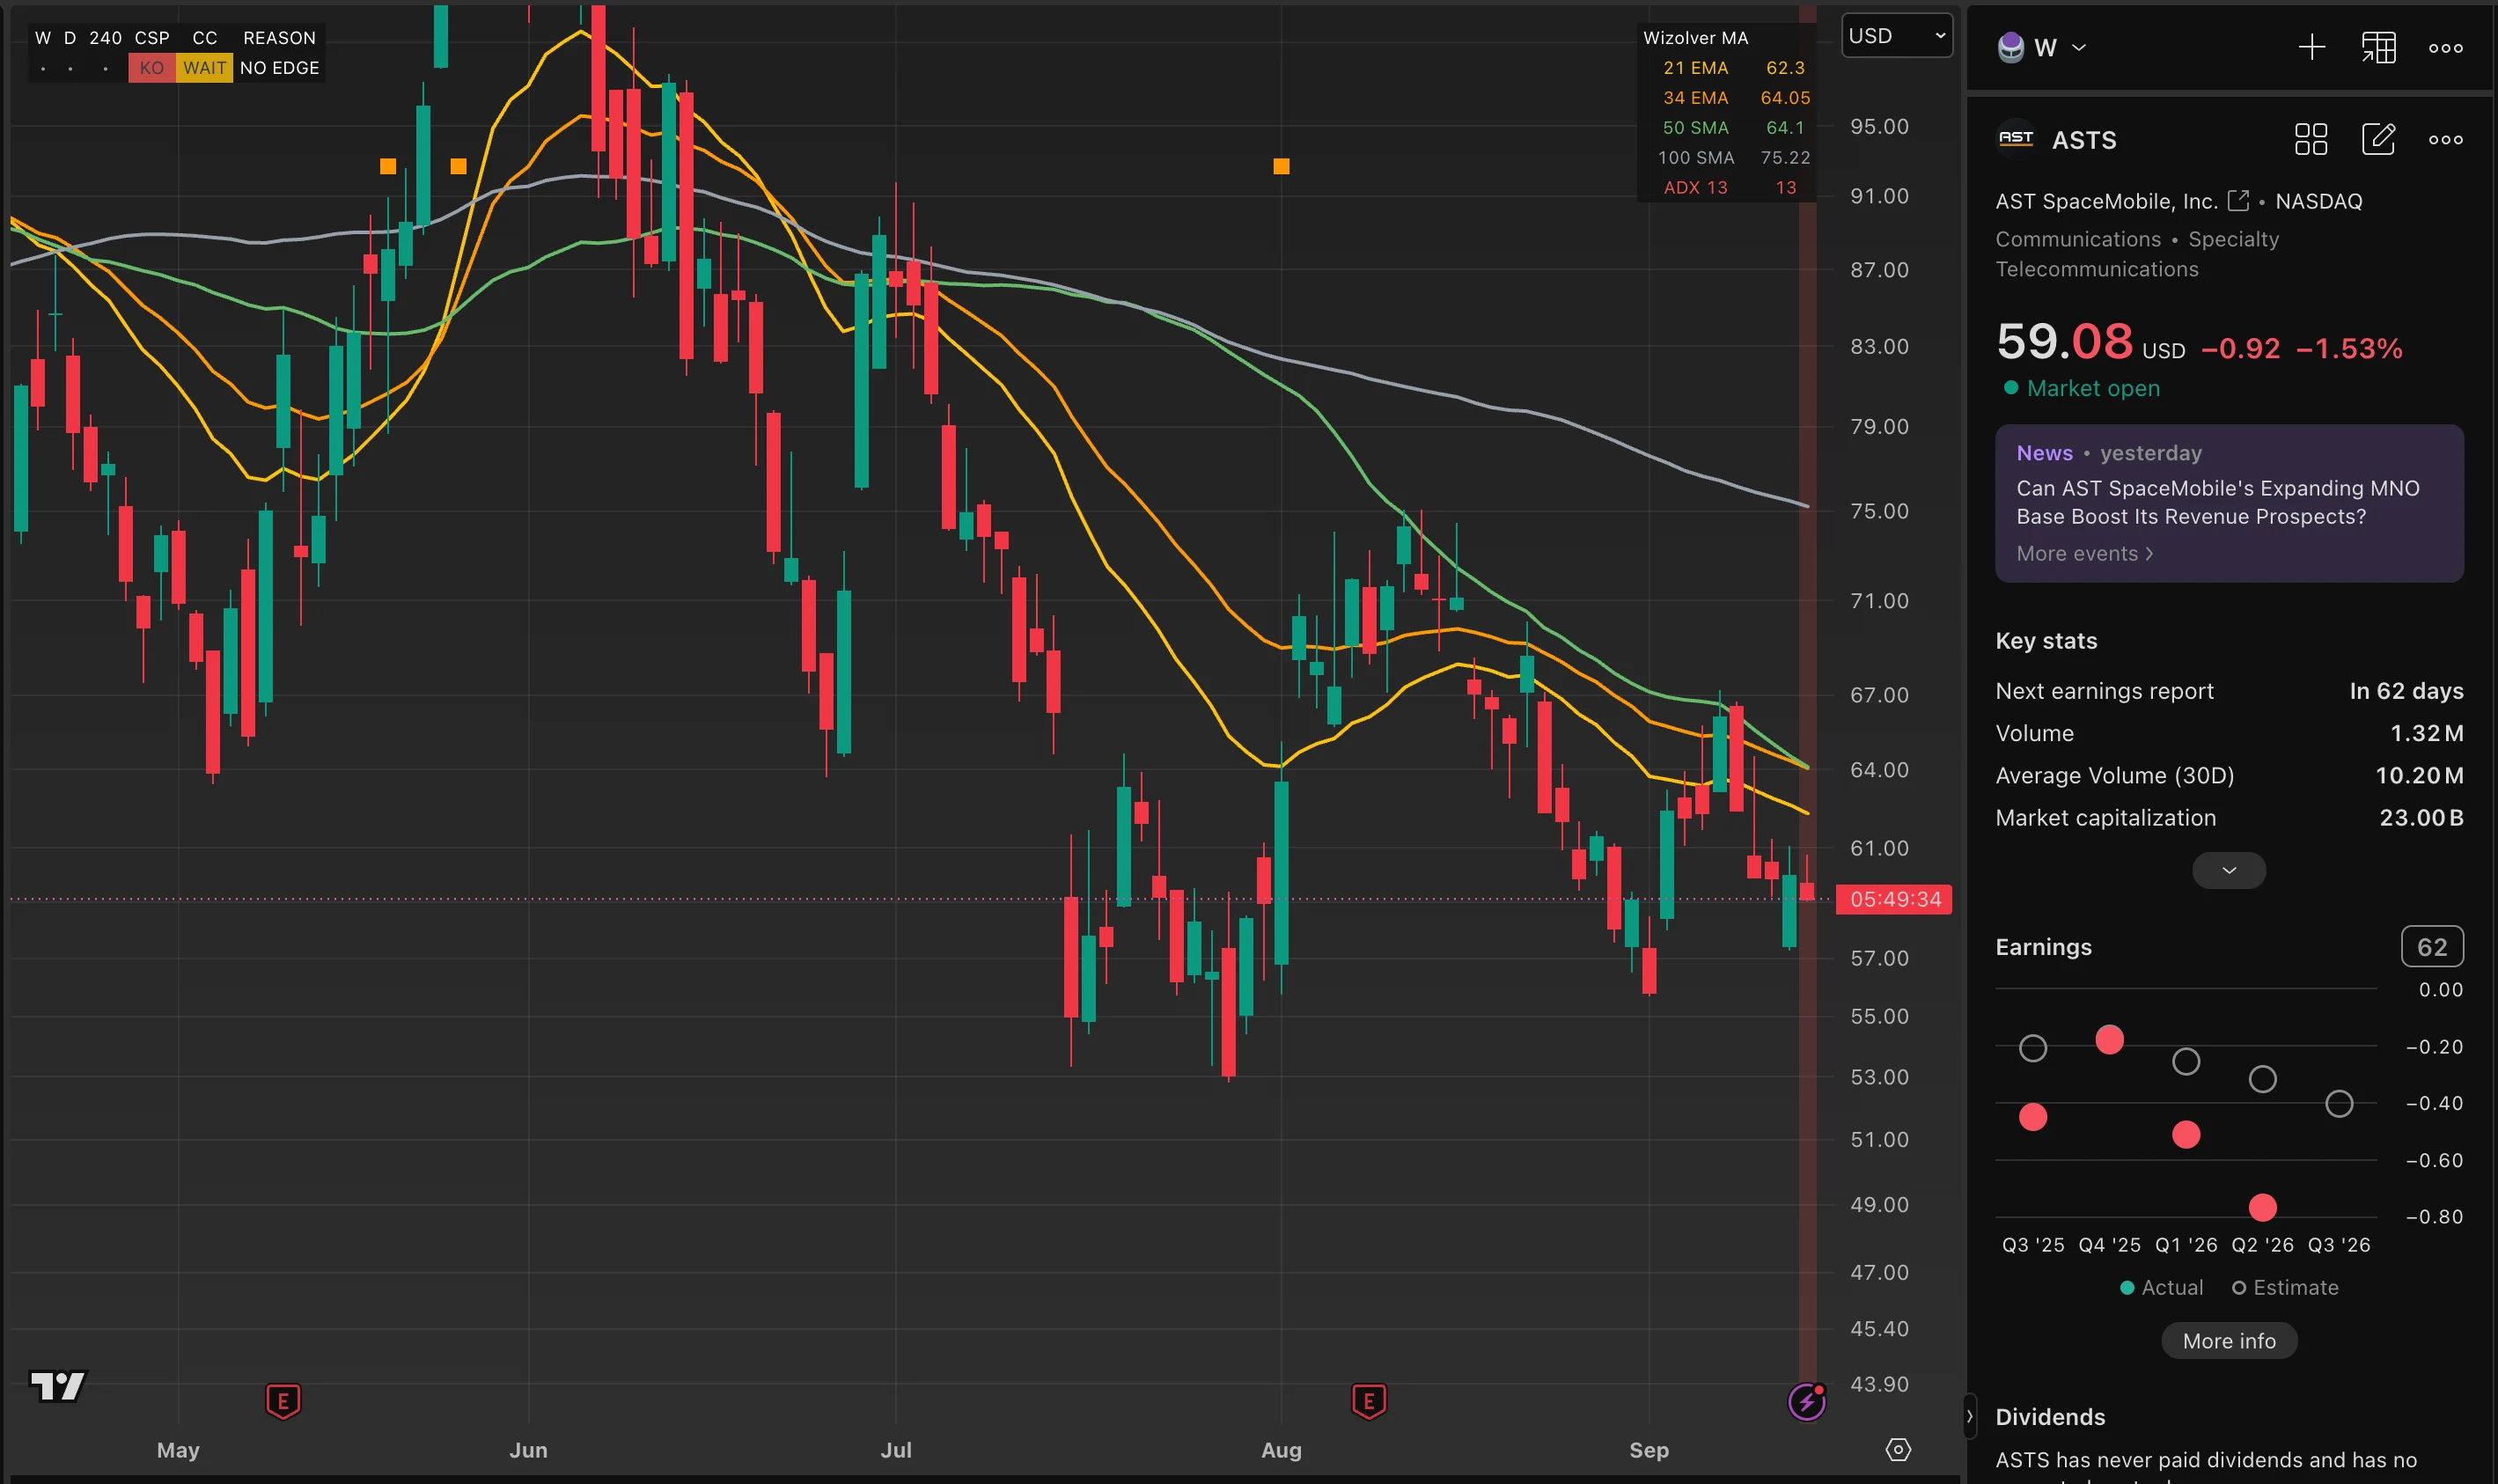The width and height of the screenshot is (2498, 1484).
Task: Click the purple lightning event icon
Action: [1806, 1401]
